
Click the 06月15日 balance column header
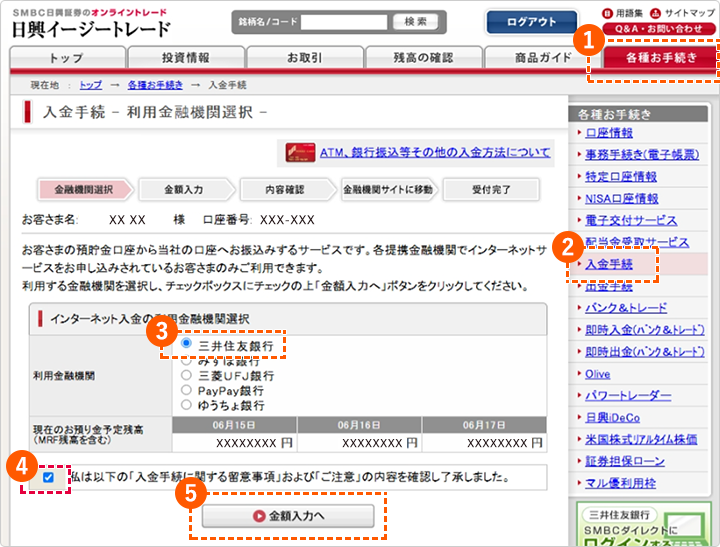coord(234,425)
